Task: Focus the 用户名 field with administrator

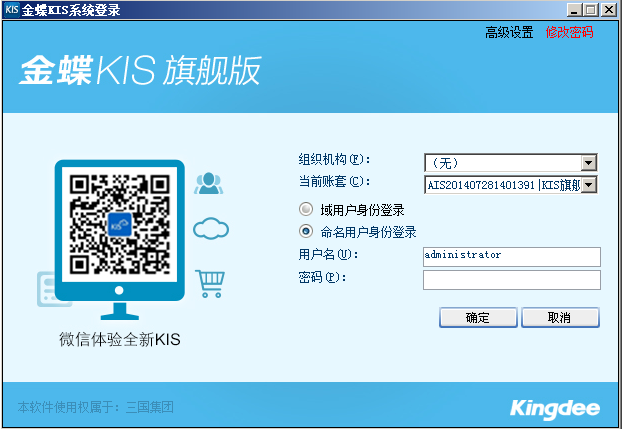Action: coord(512,257)
